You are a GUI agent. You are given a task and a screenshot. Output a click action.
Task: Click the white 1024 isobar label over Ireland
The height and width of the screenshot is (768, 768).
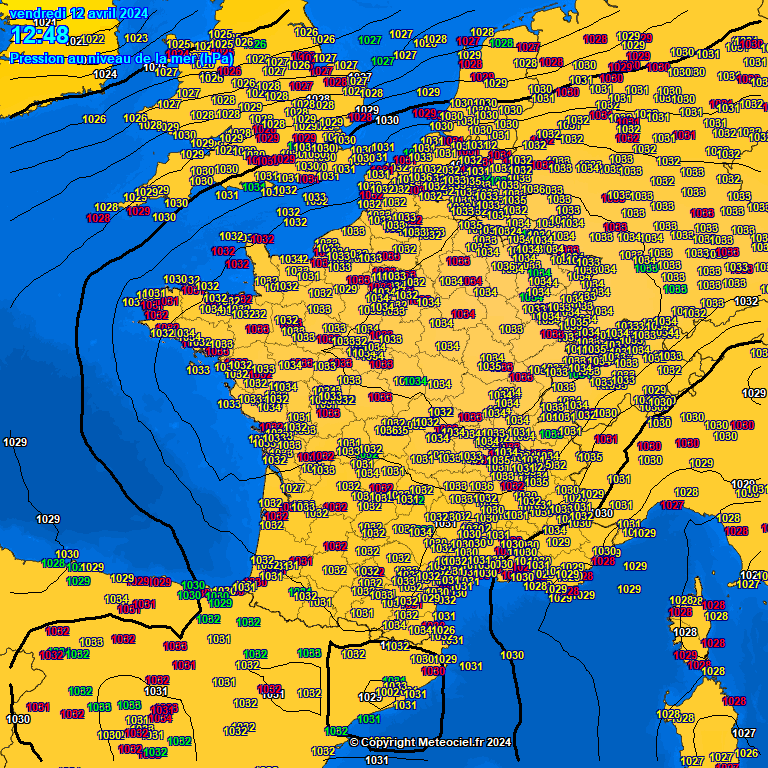coord(104,74)
